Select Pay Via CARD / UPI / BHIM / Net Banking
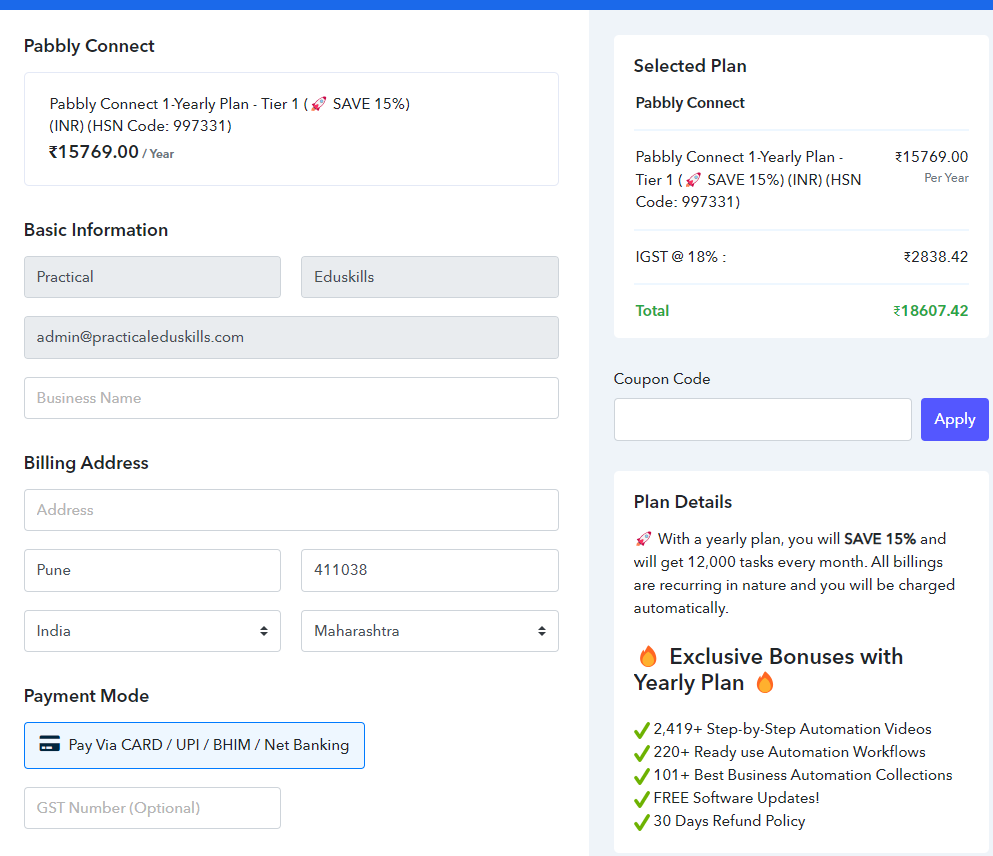Screen dimensions: 993x856 click(x=194, y=745)
